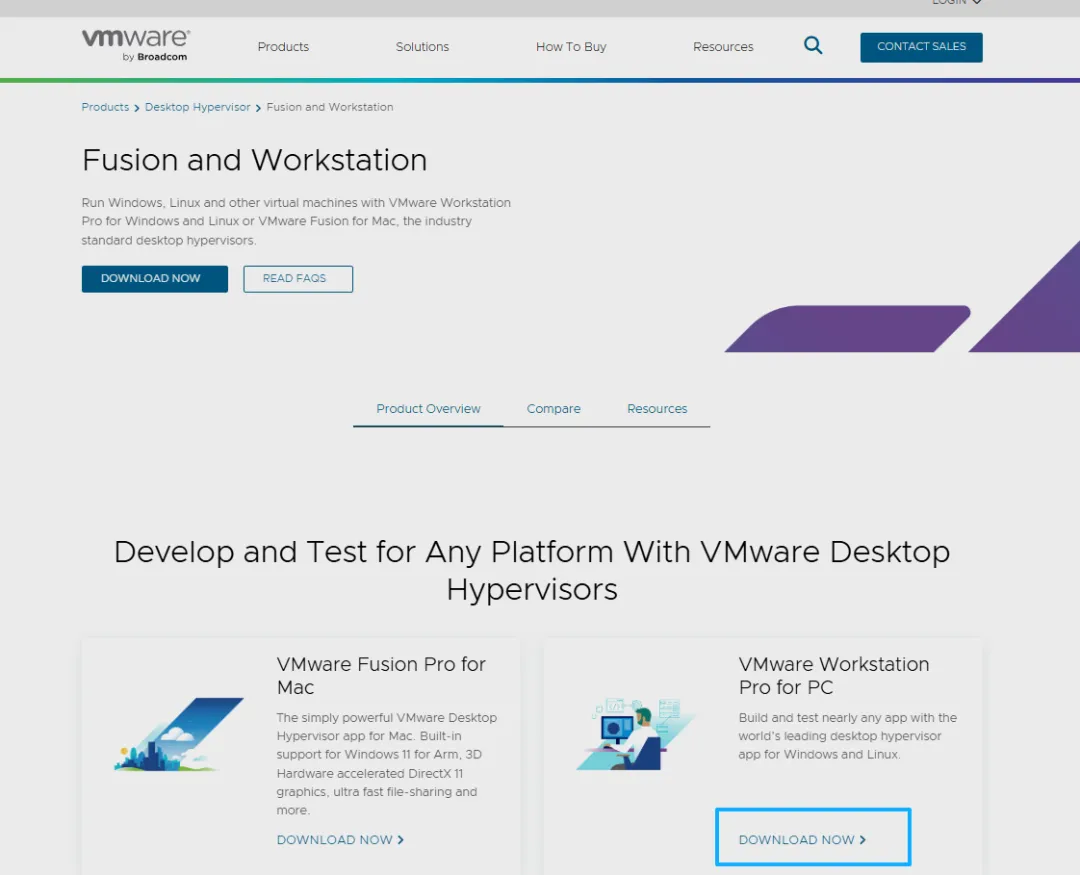This screenshot has width=1080, height=875.
Task: Click the CONTACT SALES button
Action: (x=921, y=47)
